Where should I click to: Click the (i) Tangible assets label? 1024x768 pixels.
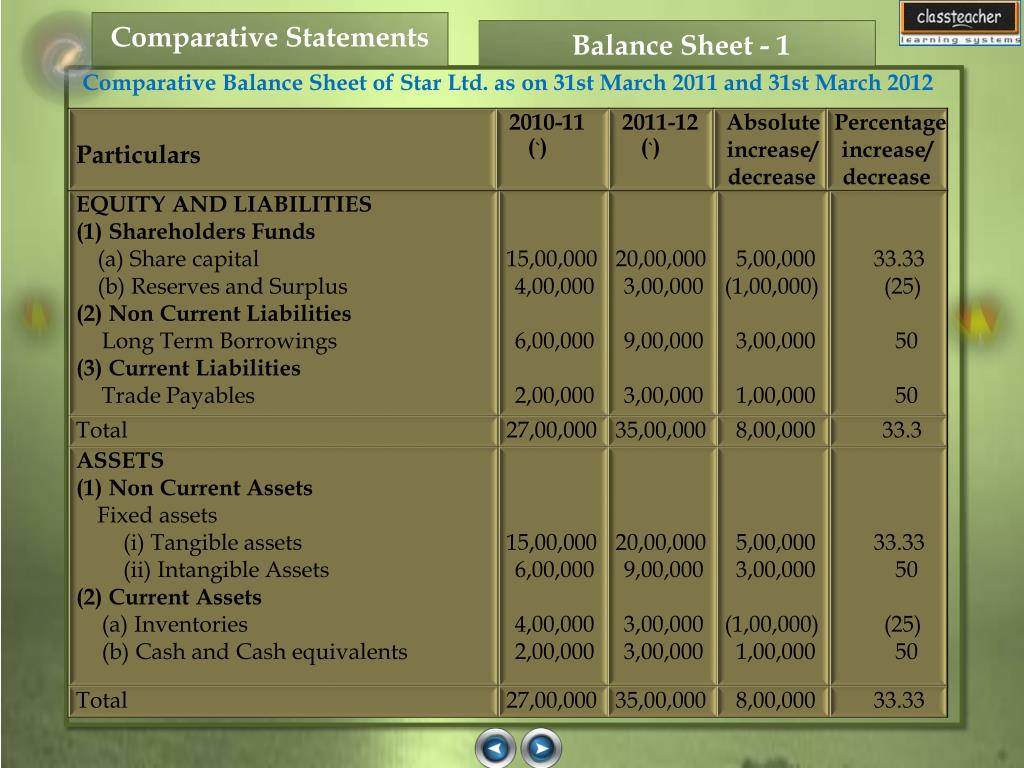(213, 543)
